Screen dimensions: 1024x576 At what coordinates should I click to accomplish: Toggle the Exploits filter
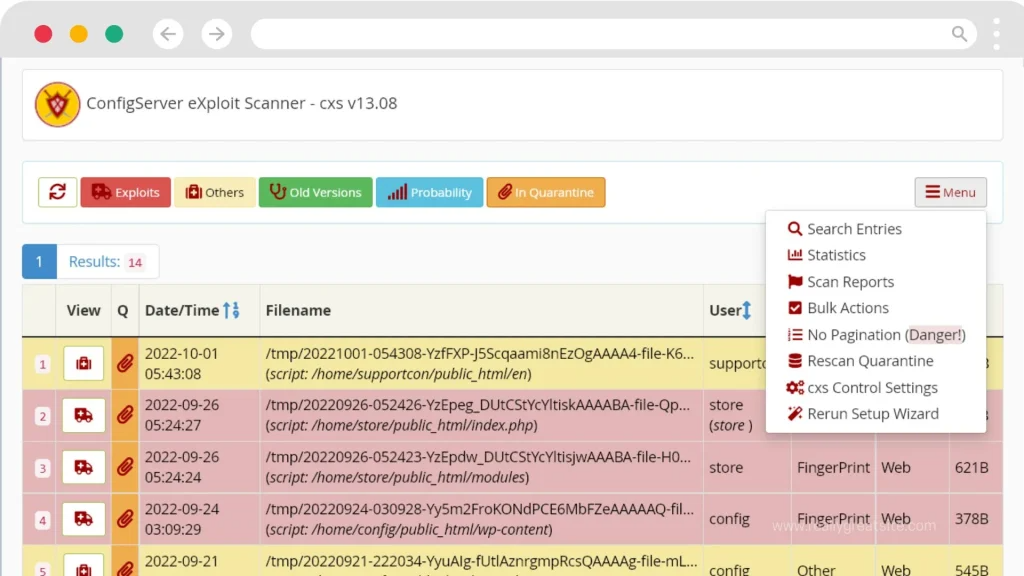tap(125, 192)
